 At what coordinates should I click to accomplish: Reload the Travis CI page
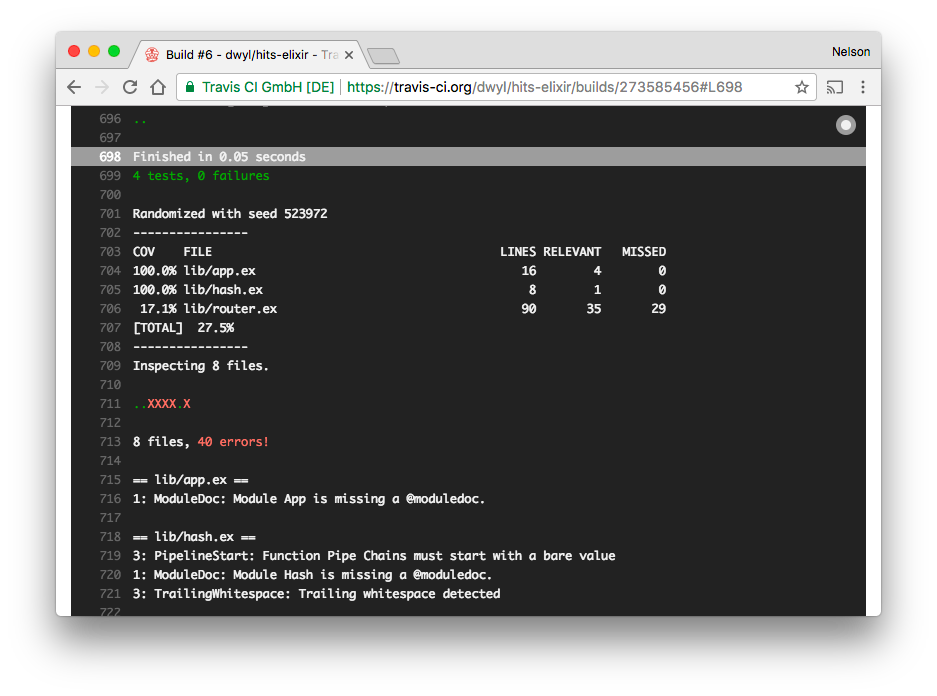(130, 87)
